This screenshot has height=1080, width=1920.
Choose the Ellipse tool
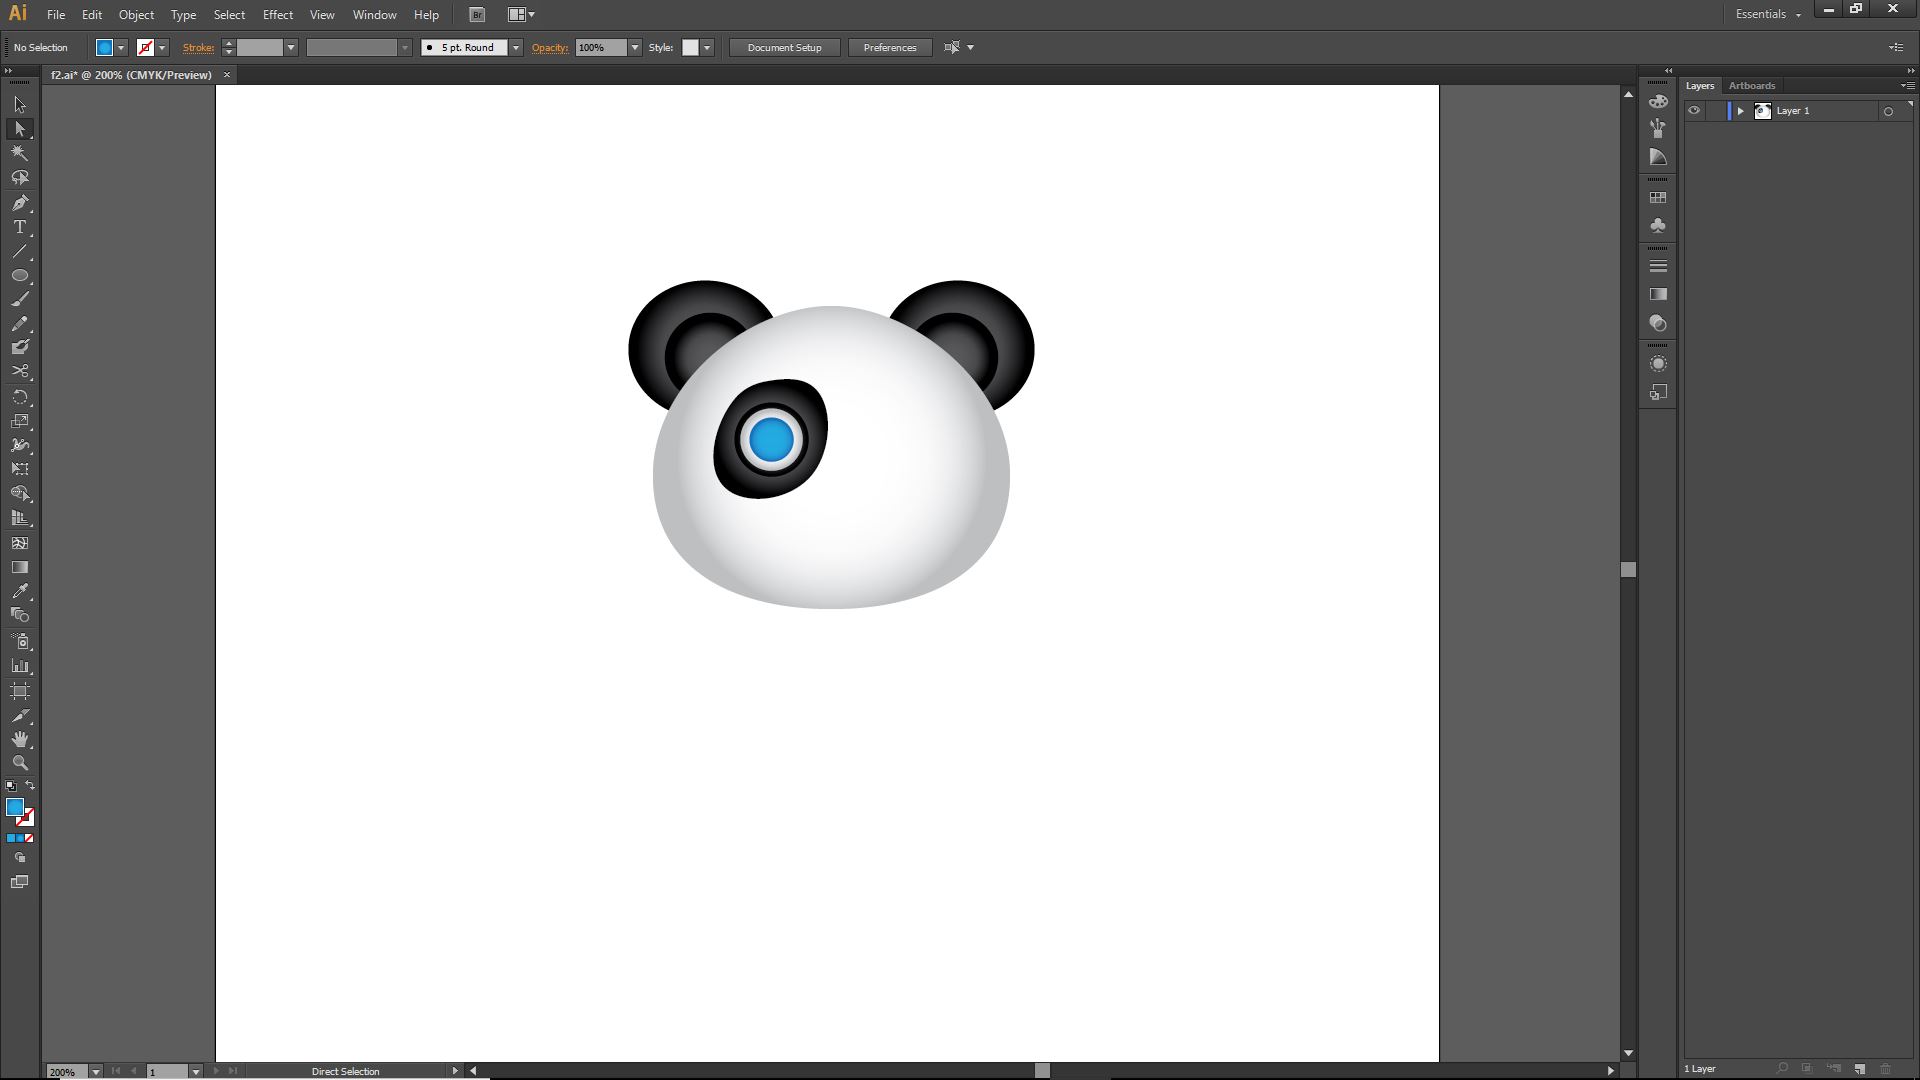click(x=19, y=275)
